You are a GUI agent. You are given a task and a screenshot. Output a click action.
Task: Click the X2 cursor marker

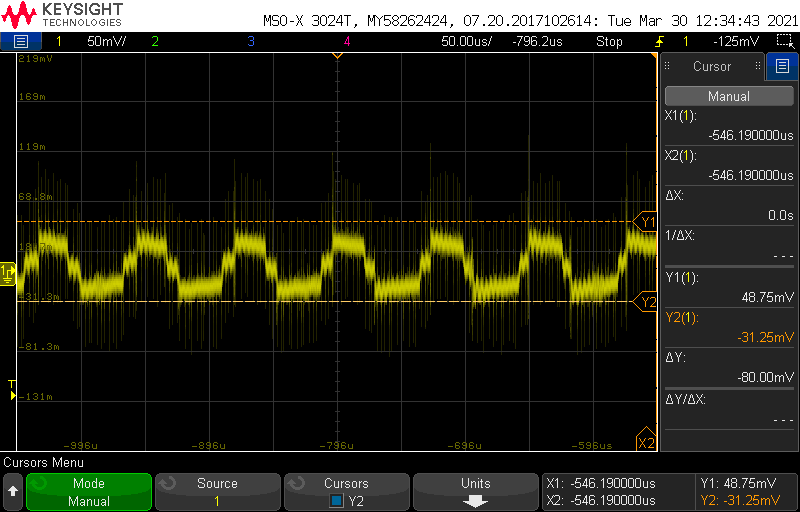click(646, 441)
